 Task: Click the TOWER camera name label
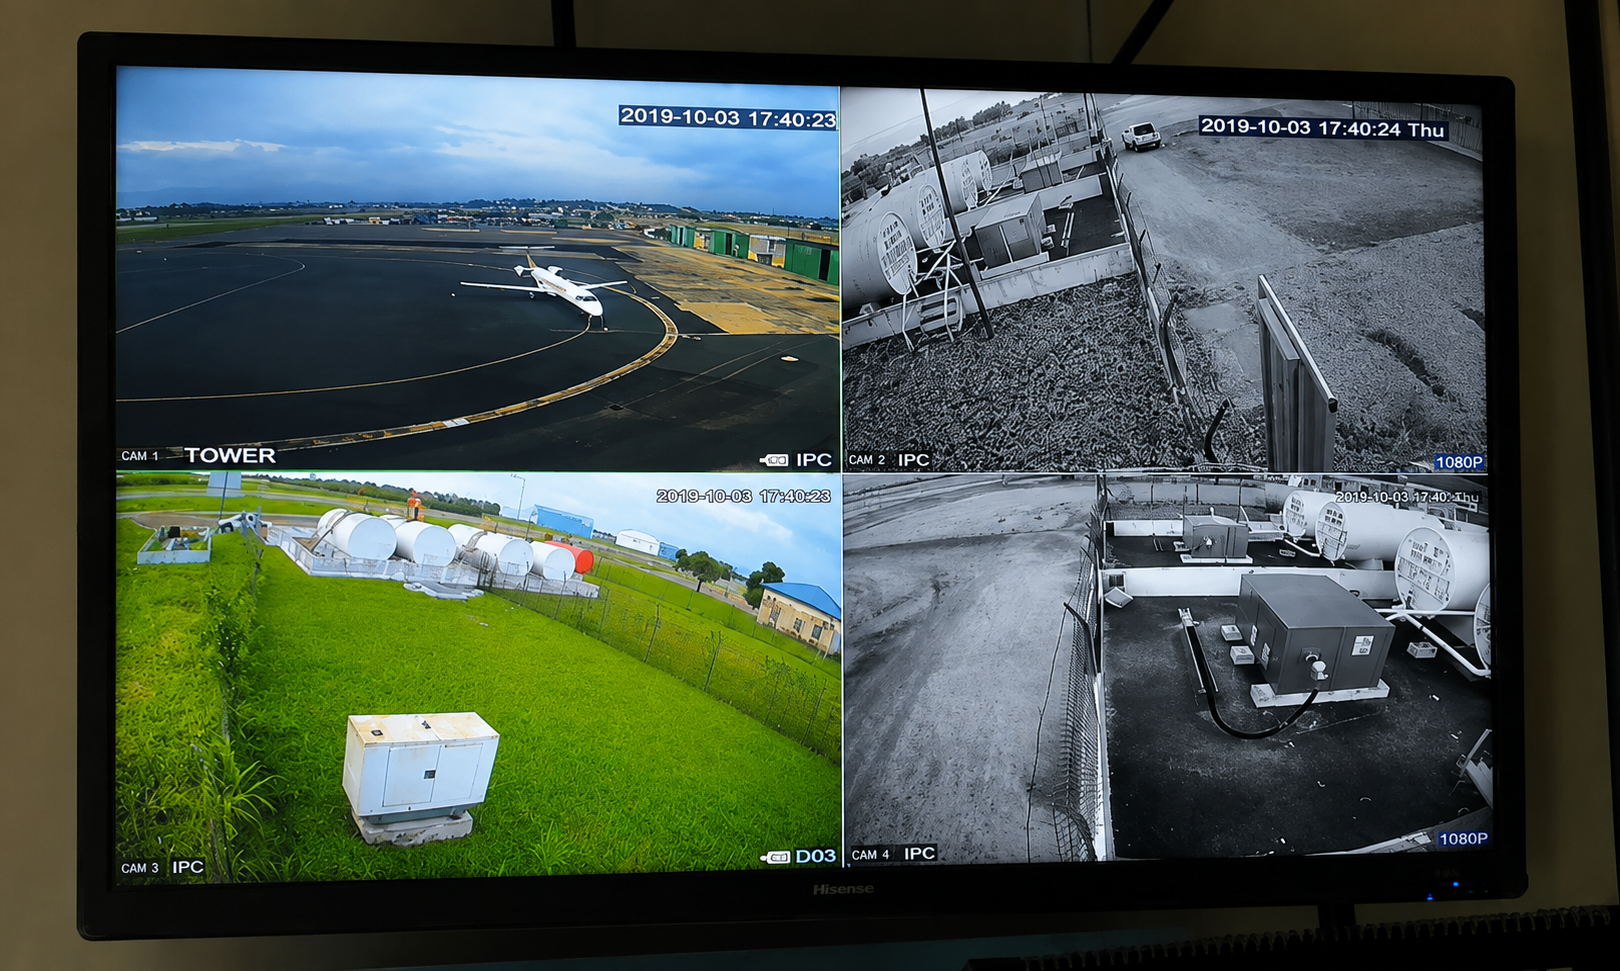(x=230, y=455)
